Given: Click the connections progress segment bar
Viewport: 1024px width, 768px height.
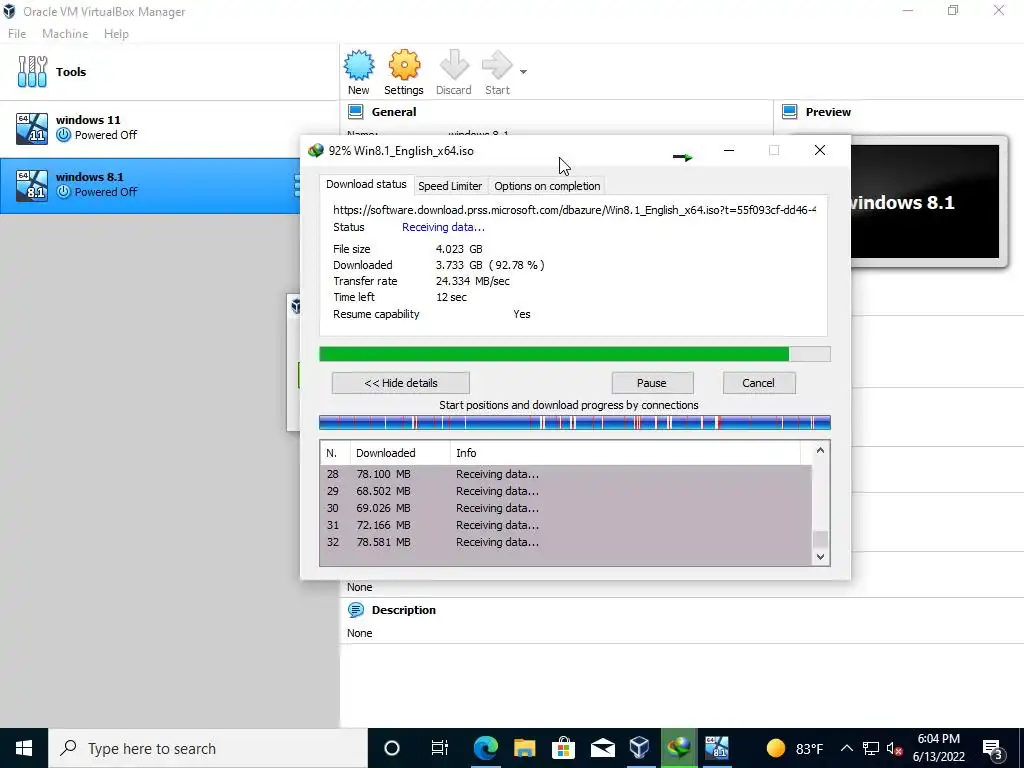Looking at the screenshot, I should (574, 423).
